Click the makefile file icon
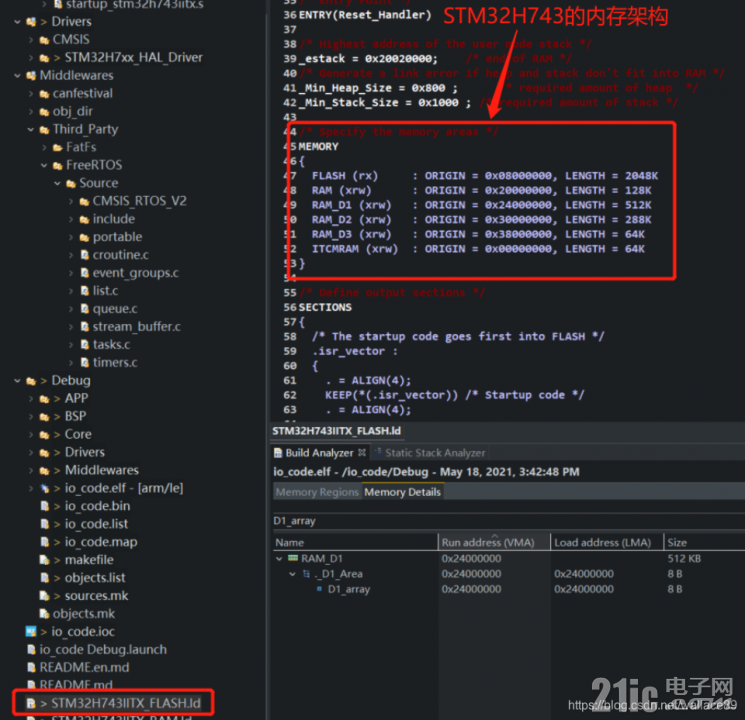The image size is (745, 720). pos(45,560)
